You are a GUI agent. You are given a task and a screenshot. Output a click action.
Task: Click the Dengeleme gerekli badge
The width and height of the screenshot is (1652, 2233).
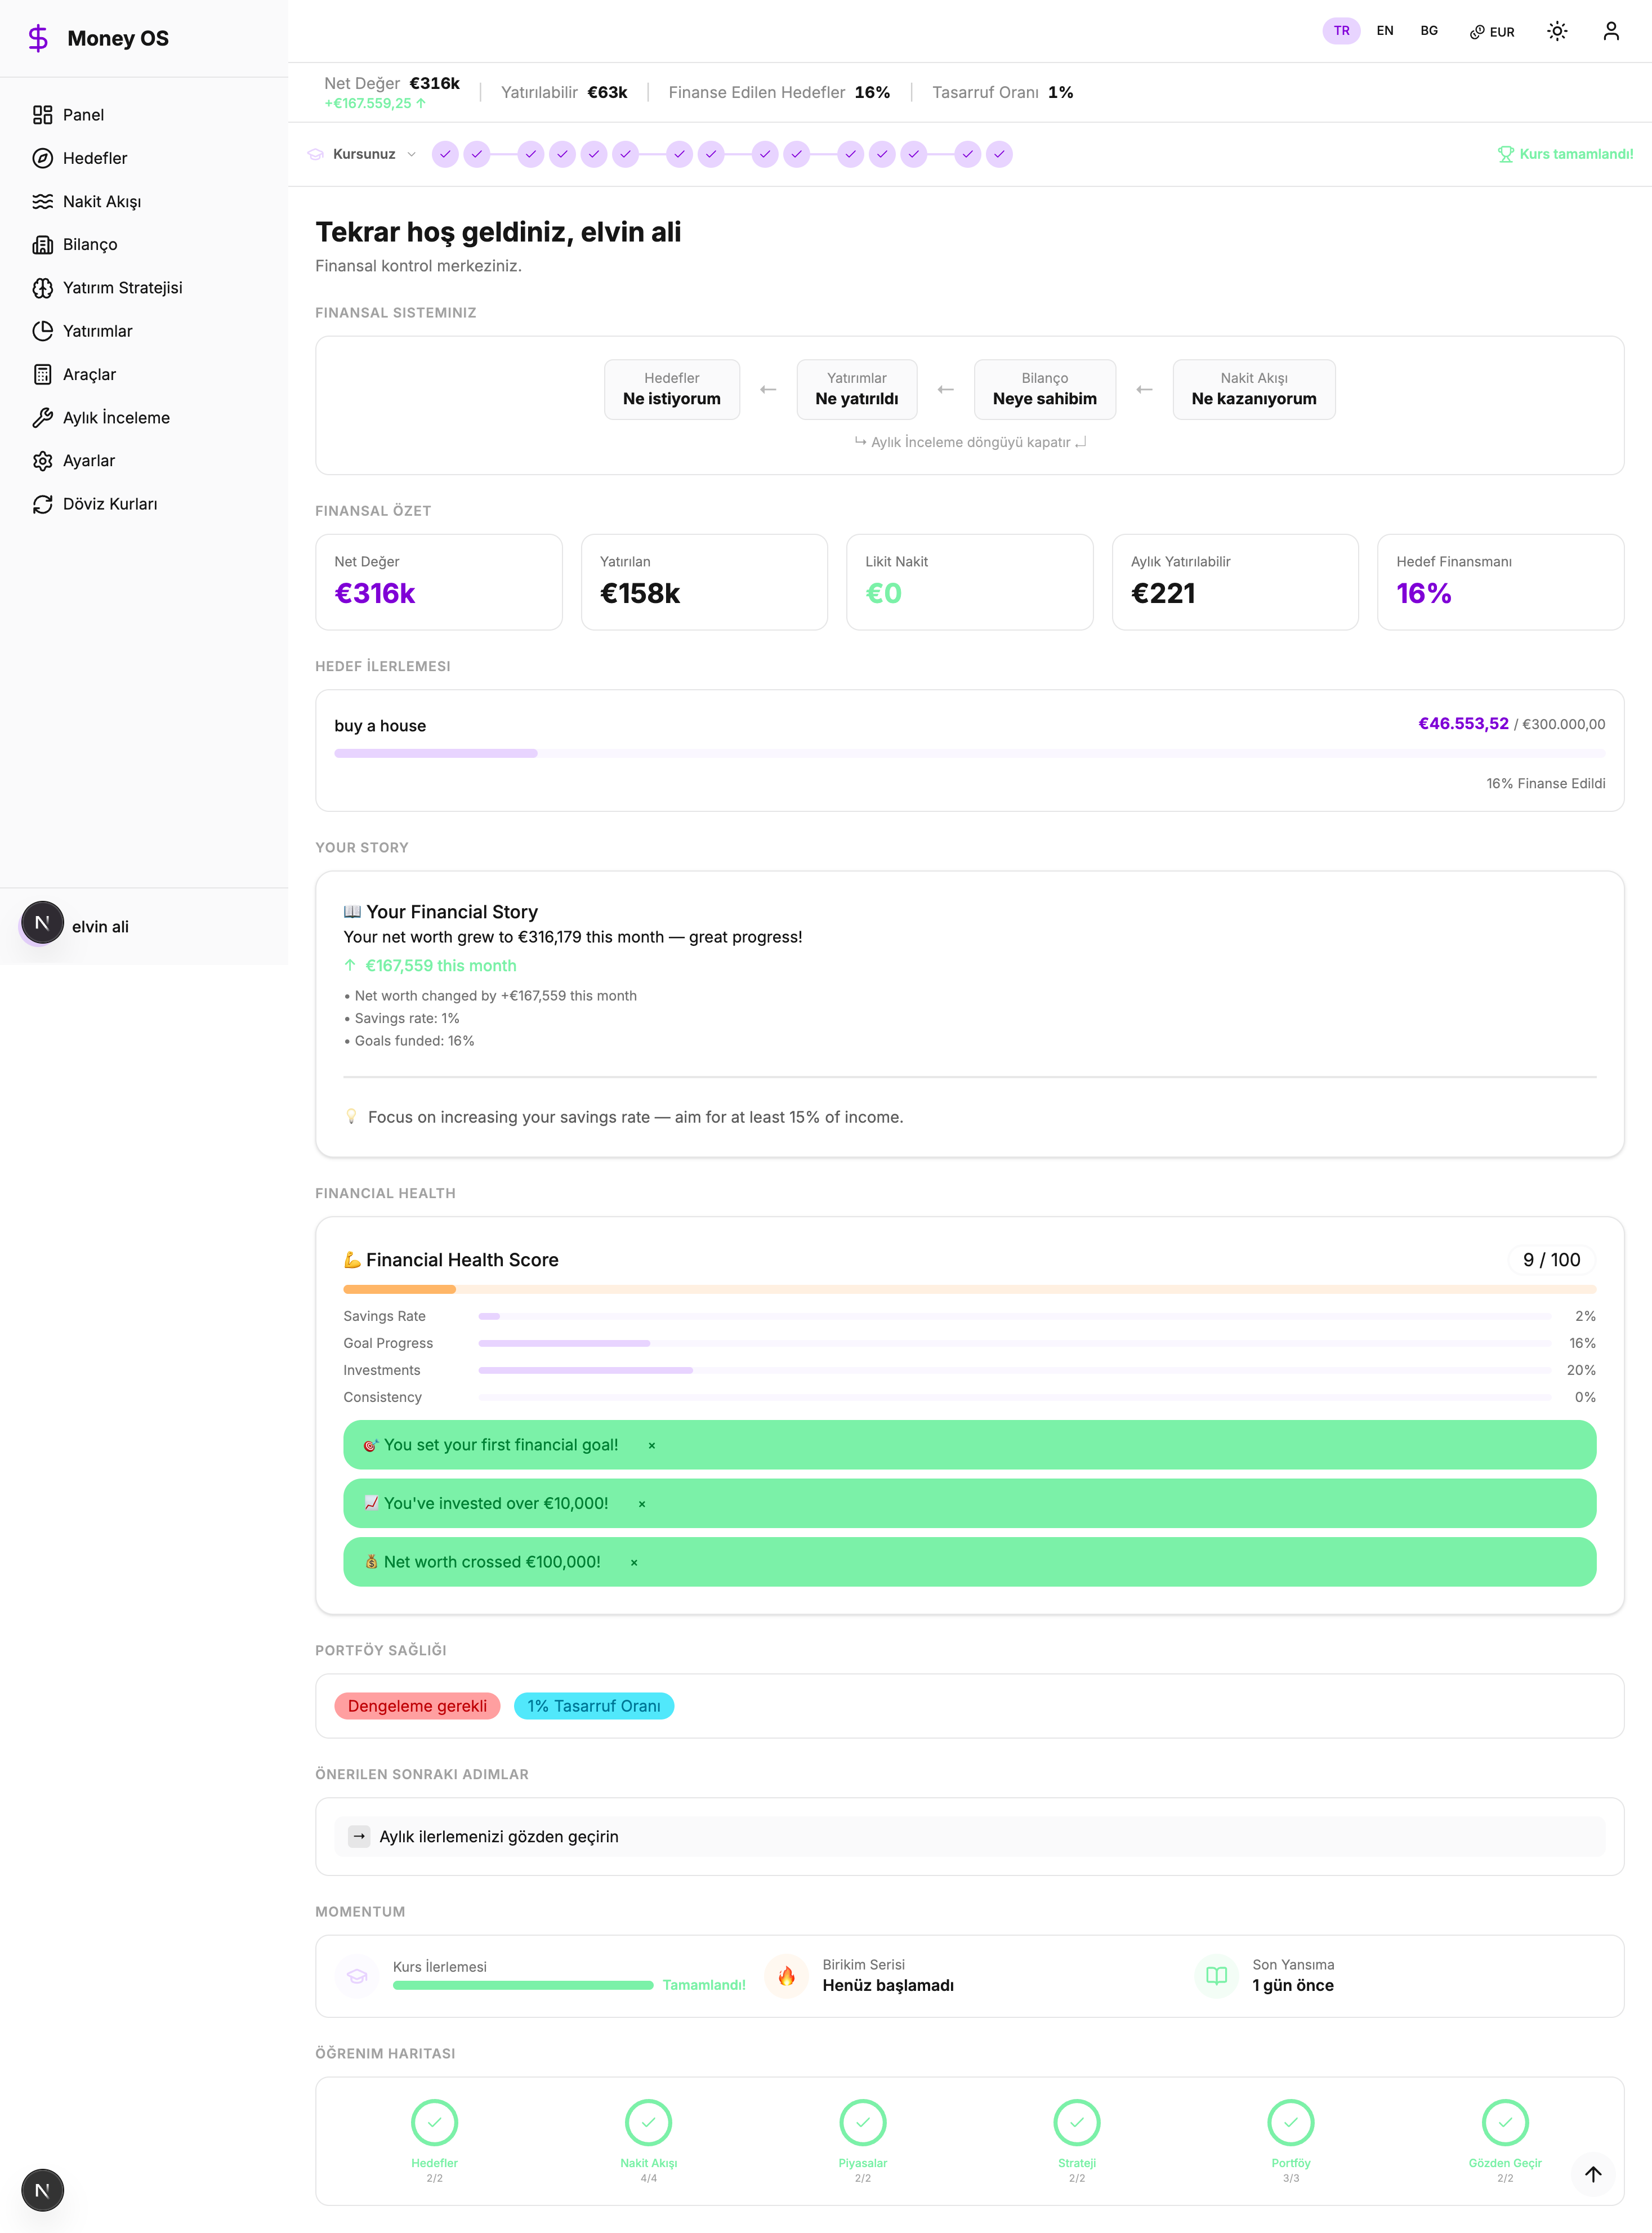pos(417,1706)
